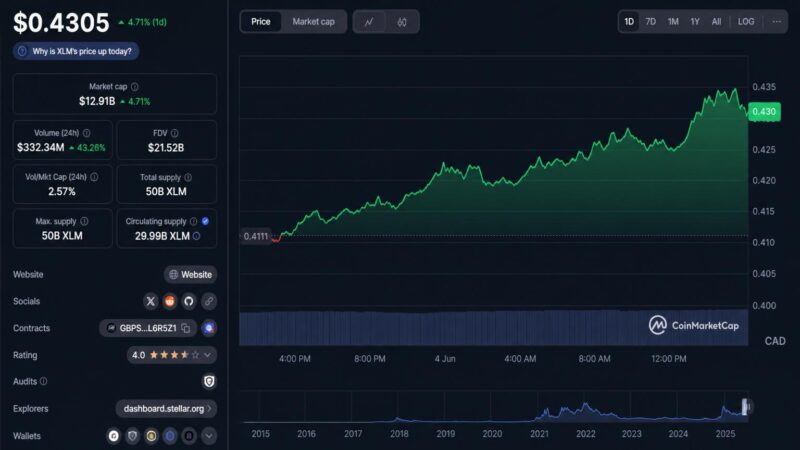Select the 1M time range

[x=673, y=21]
